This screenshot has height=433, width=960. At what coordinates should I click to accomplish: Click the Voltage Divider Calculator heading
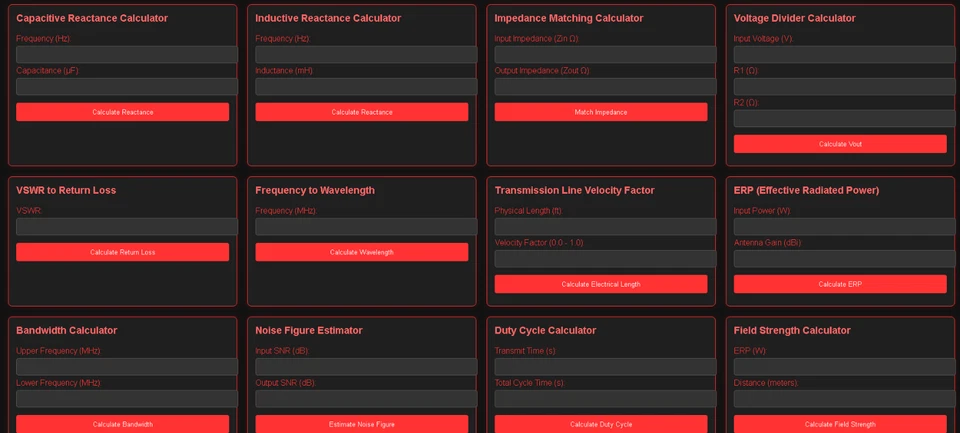[795, 18]
